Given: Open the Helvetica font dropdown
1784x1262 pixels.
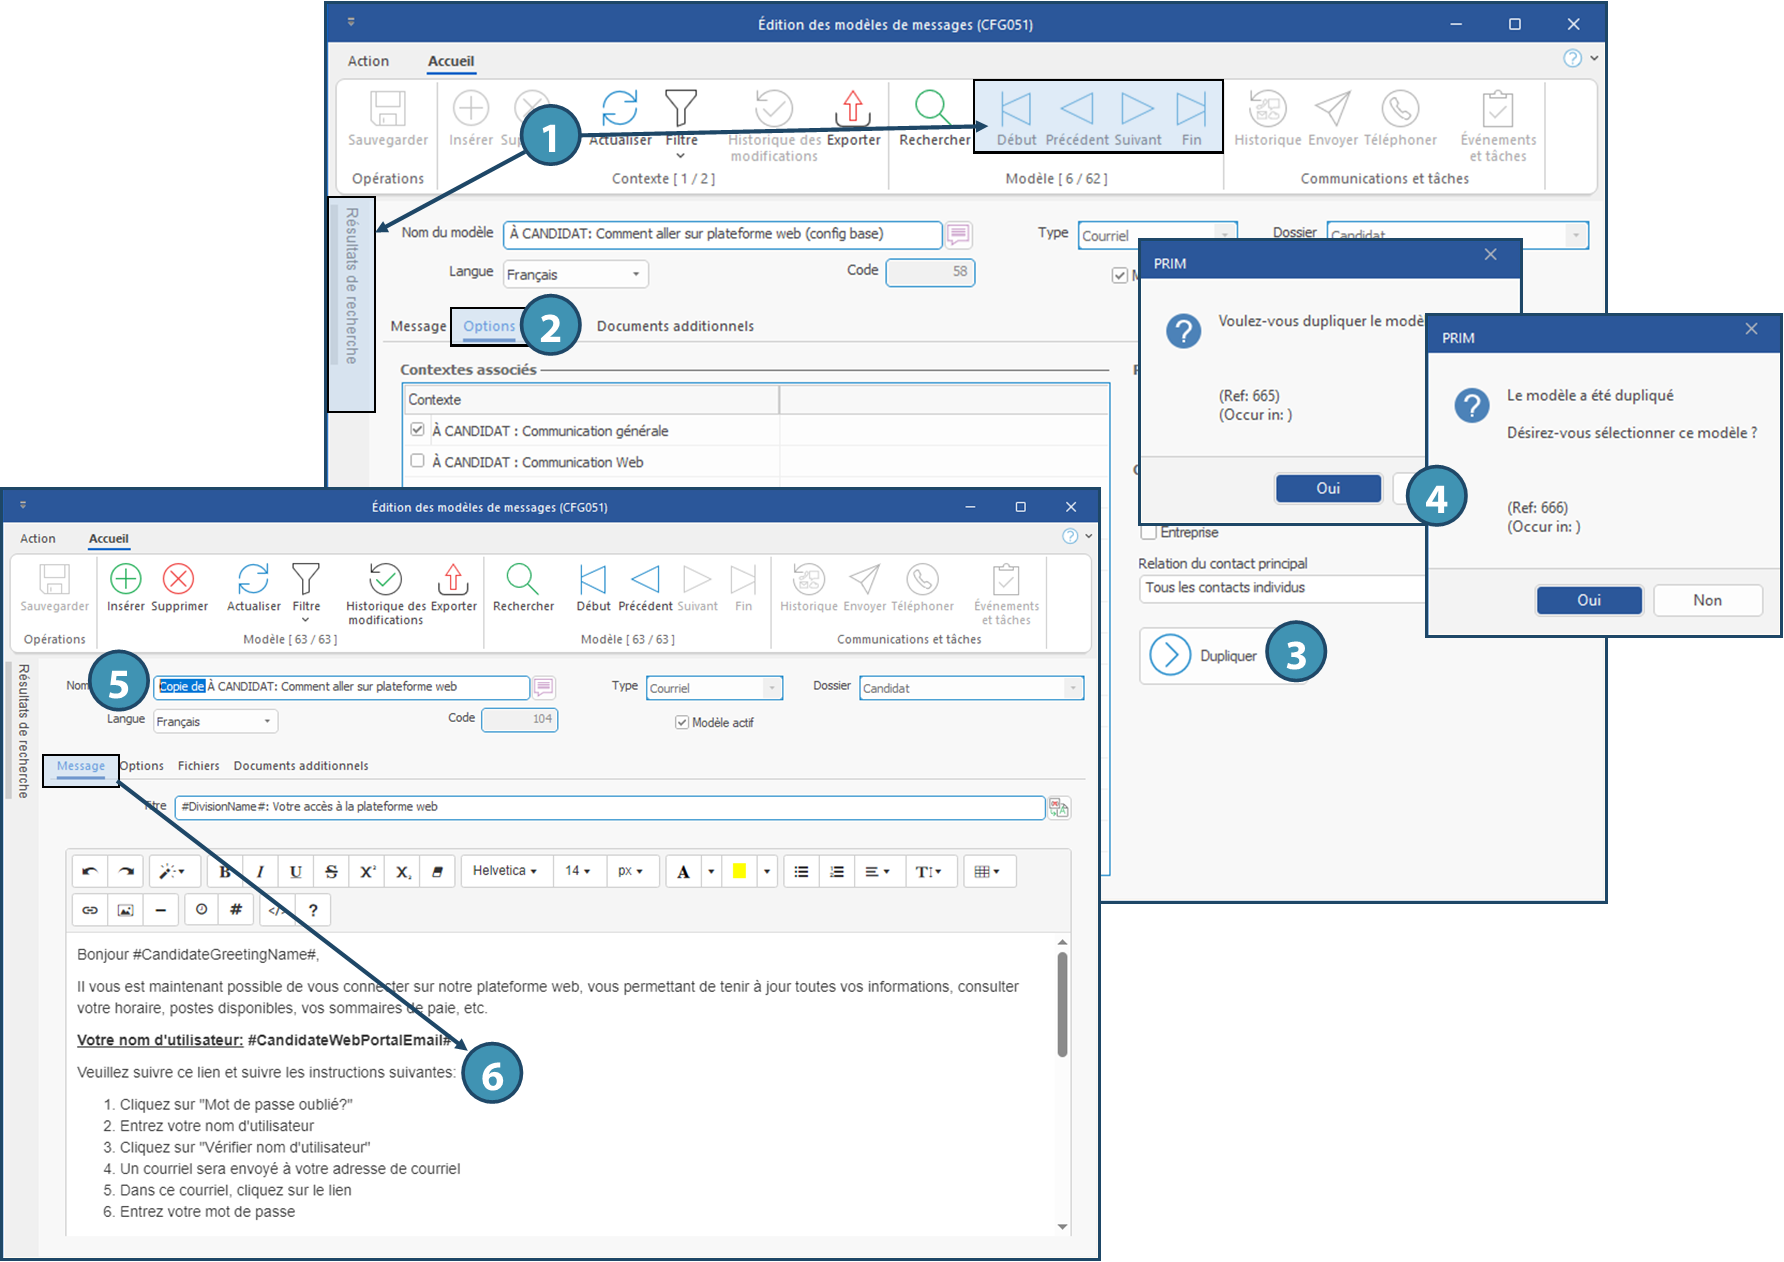Looking at the screenshot, I should click(505, 871).
